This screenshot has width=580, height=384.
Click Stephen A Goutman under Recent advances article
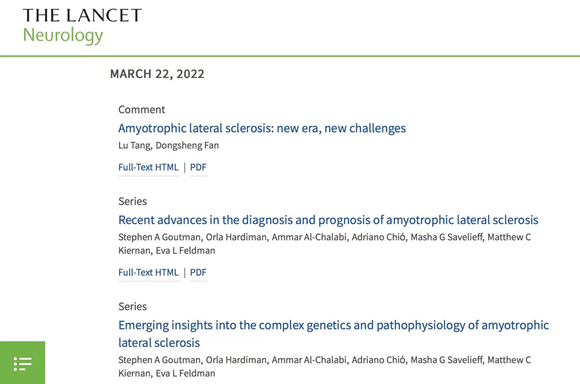click(x=159, y=237)
